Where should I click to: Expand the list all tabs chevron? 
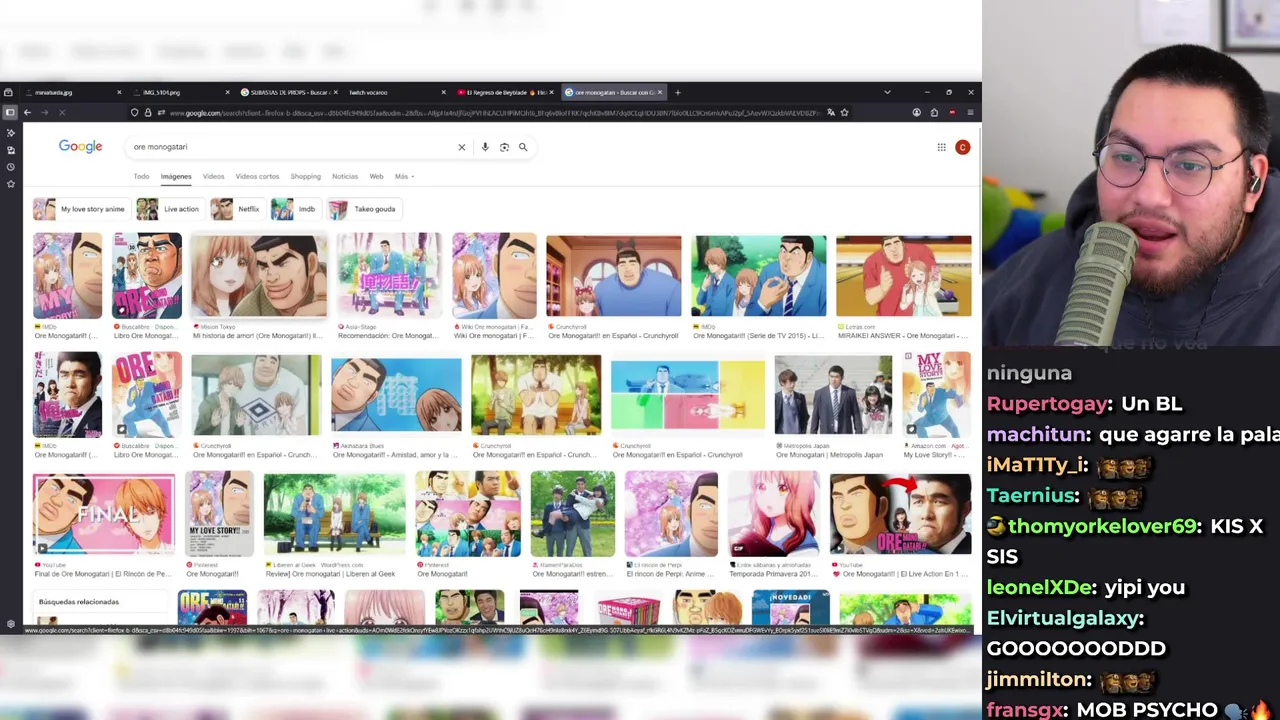[887, 92]
